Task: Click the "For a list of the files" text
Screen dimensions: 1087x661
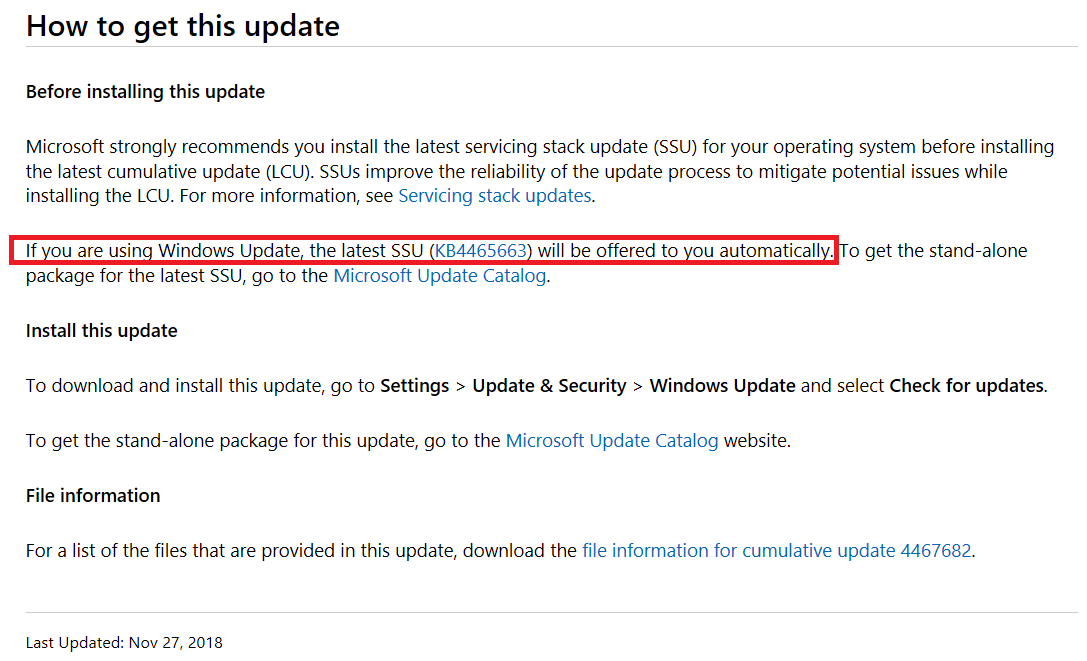Action: (120, 550)
